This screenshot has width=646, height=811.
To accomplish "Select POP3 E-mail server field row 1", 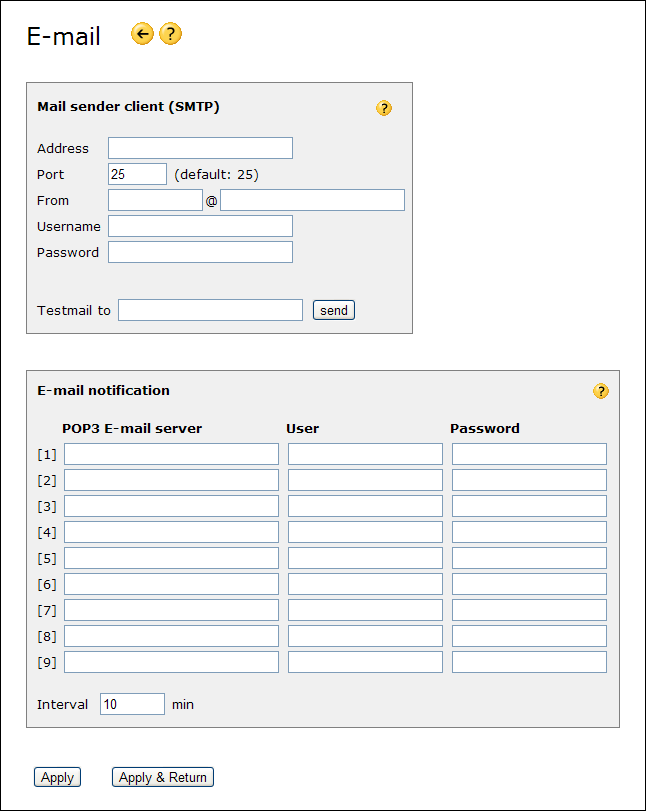I will (171, 454).
